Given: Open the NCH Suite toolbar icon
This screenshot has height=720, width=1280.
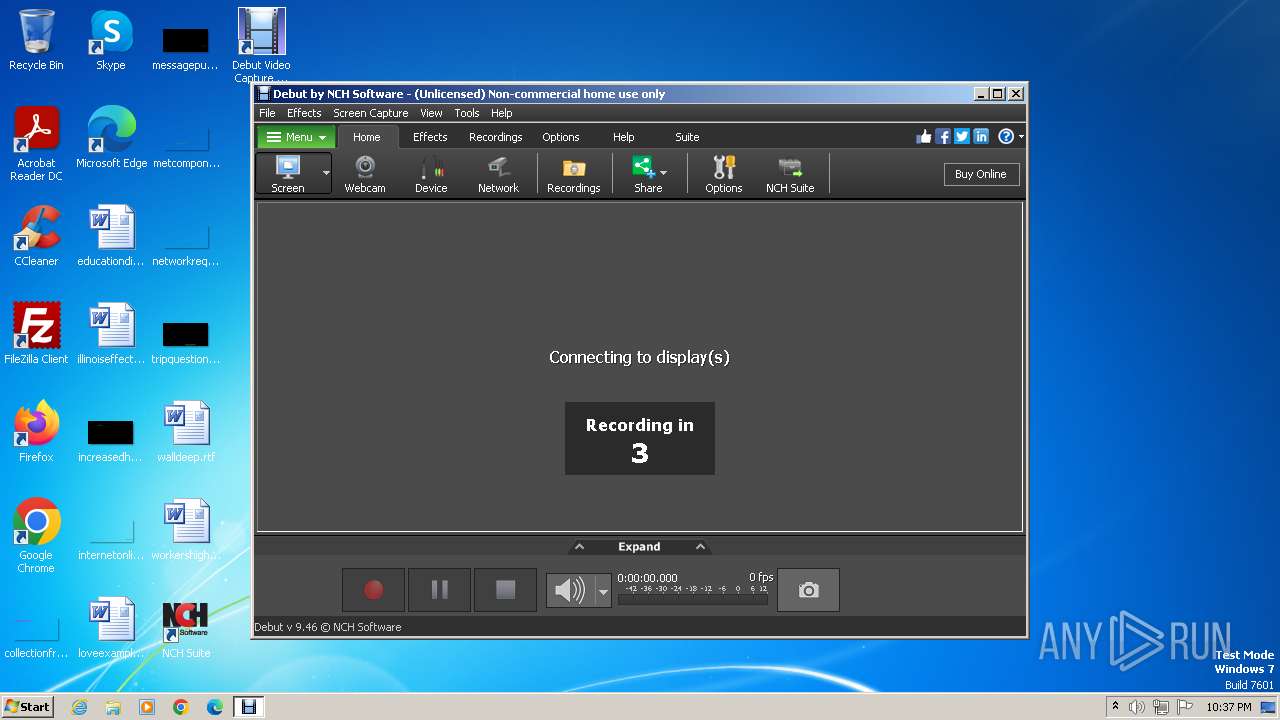Looking at the screenshot, I should 790,174.
